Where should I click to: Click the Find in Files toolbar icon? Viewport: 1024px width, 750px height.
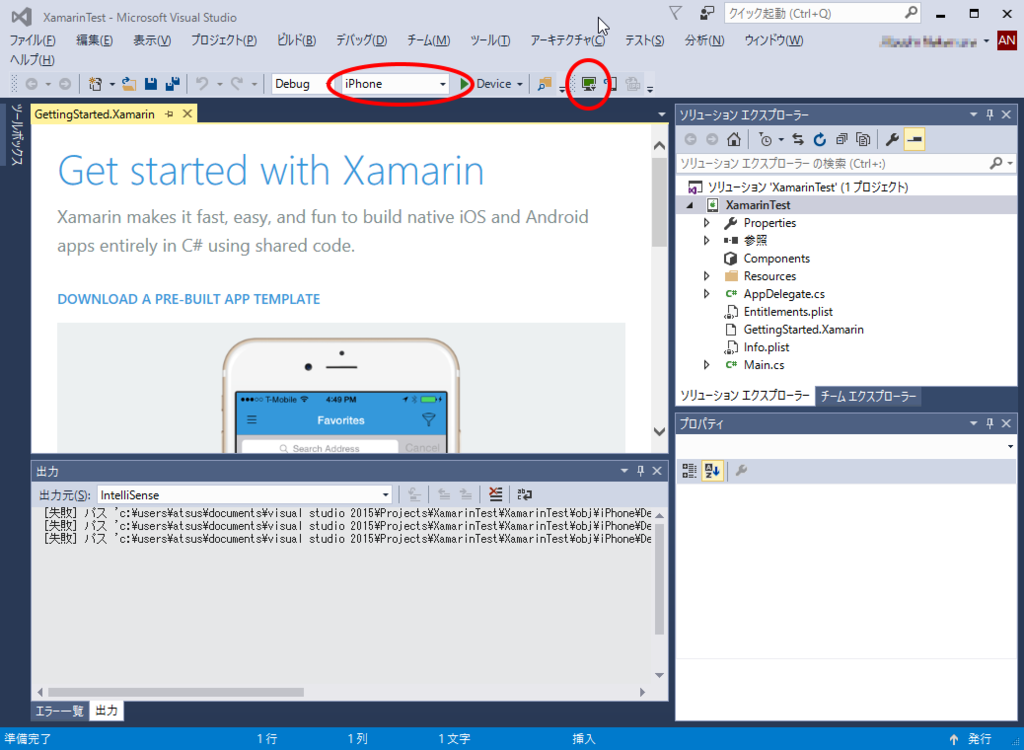click(x=544, y=84)
